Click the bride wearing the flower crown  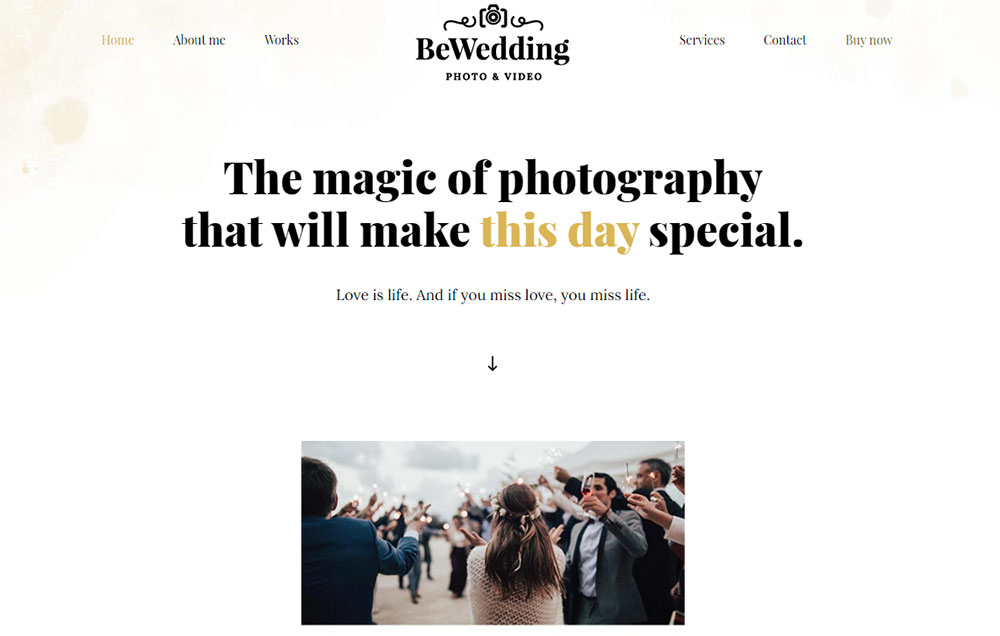tap(518, 555)
